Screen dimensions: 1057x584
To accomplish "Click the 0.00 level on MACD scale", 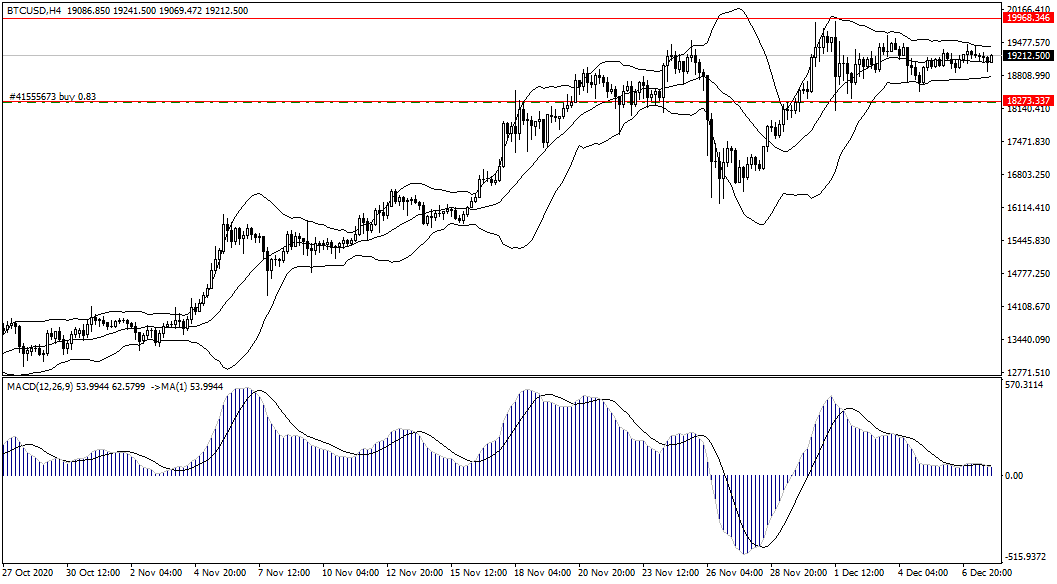I will 1014,476.
